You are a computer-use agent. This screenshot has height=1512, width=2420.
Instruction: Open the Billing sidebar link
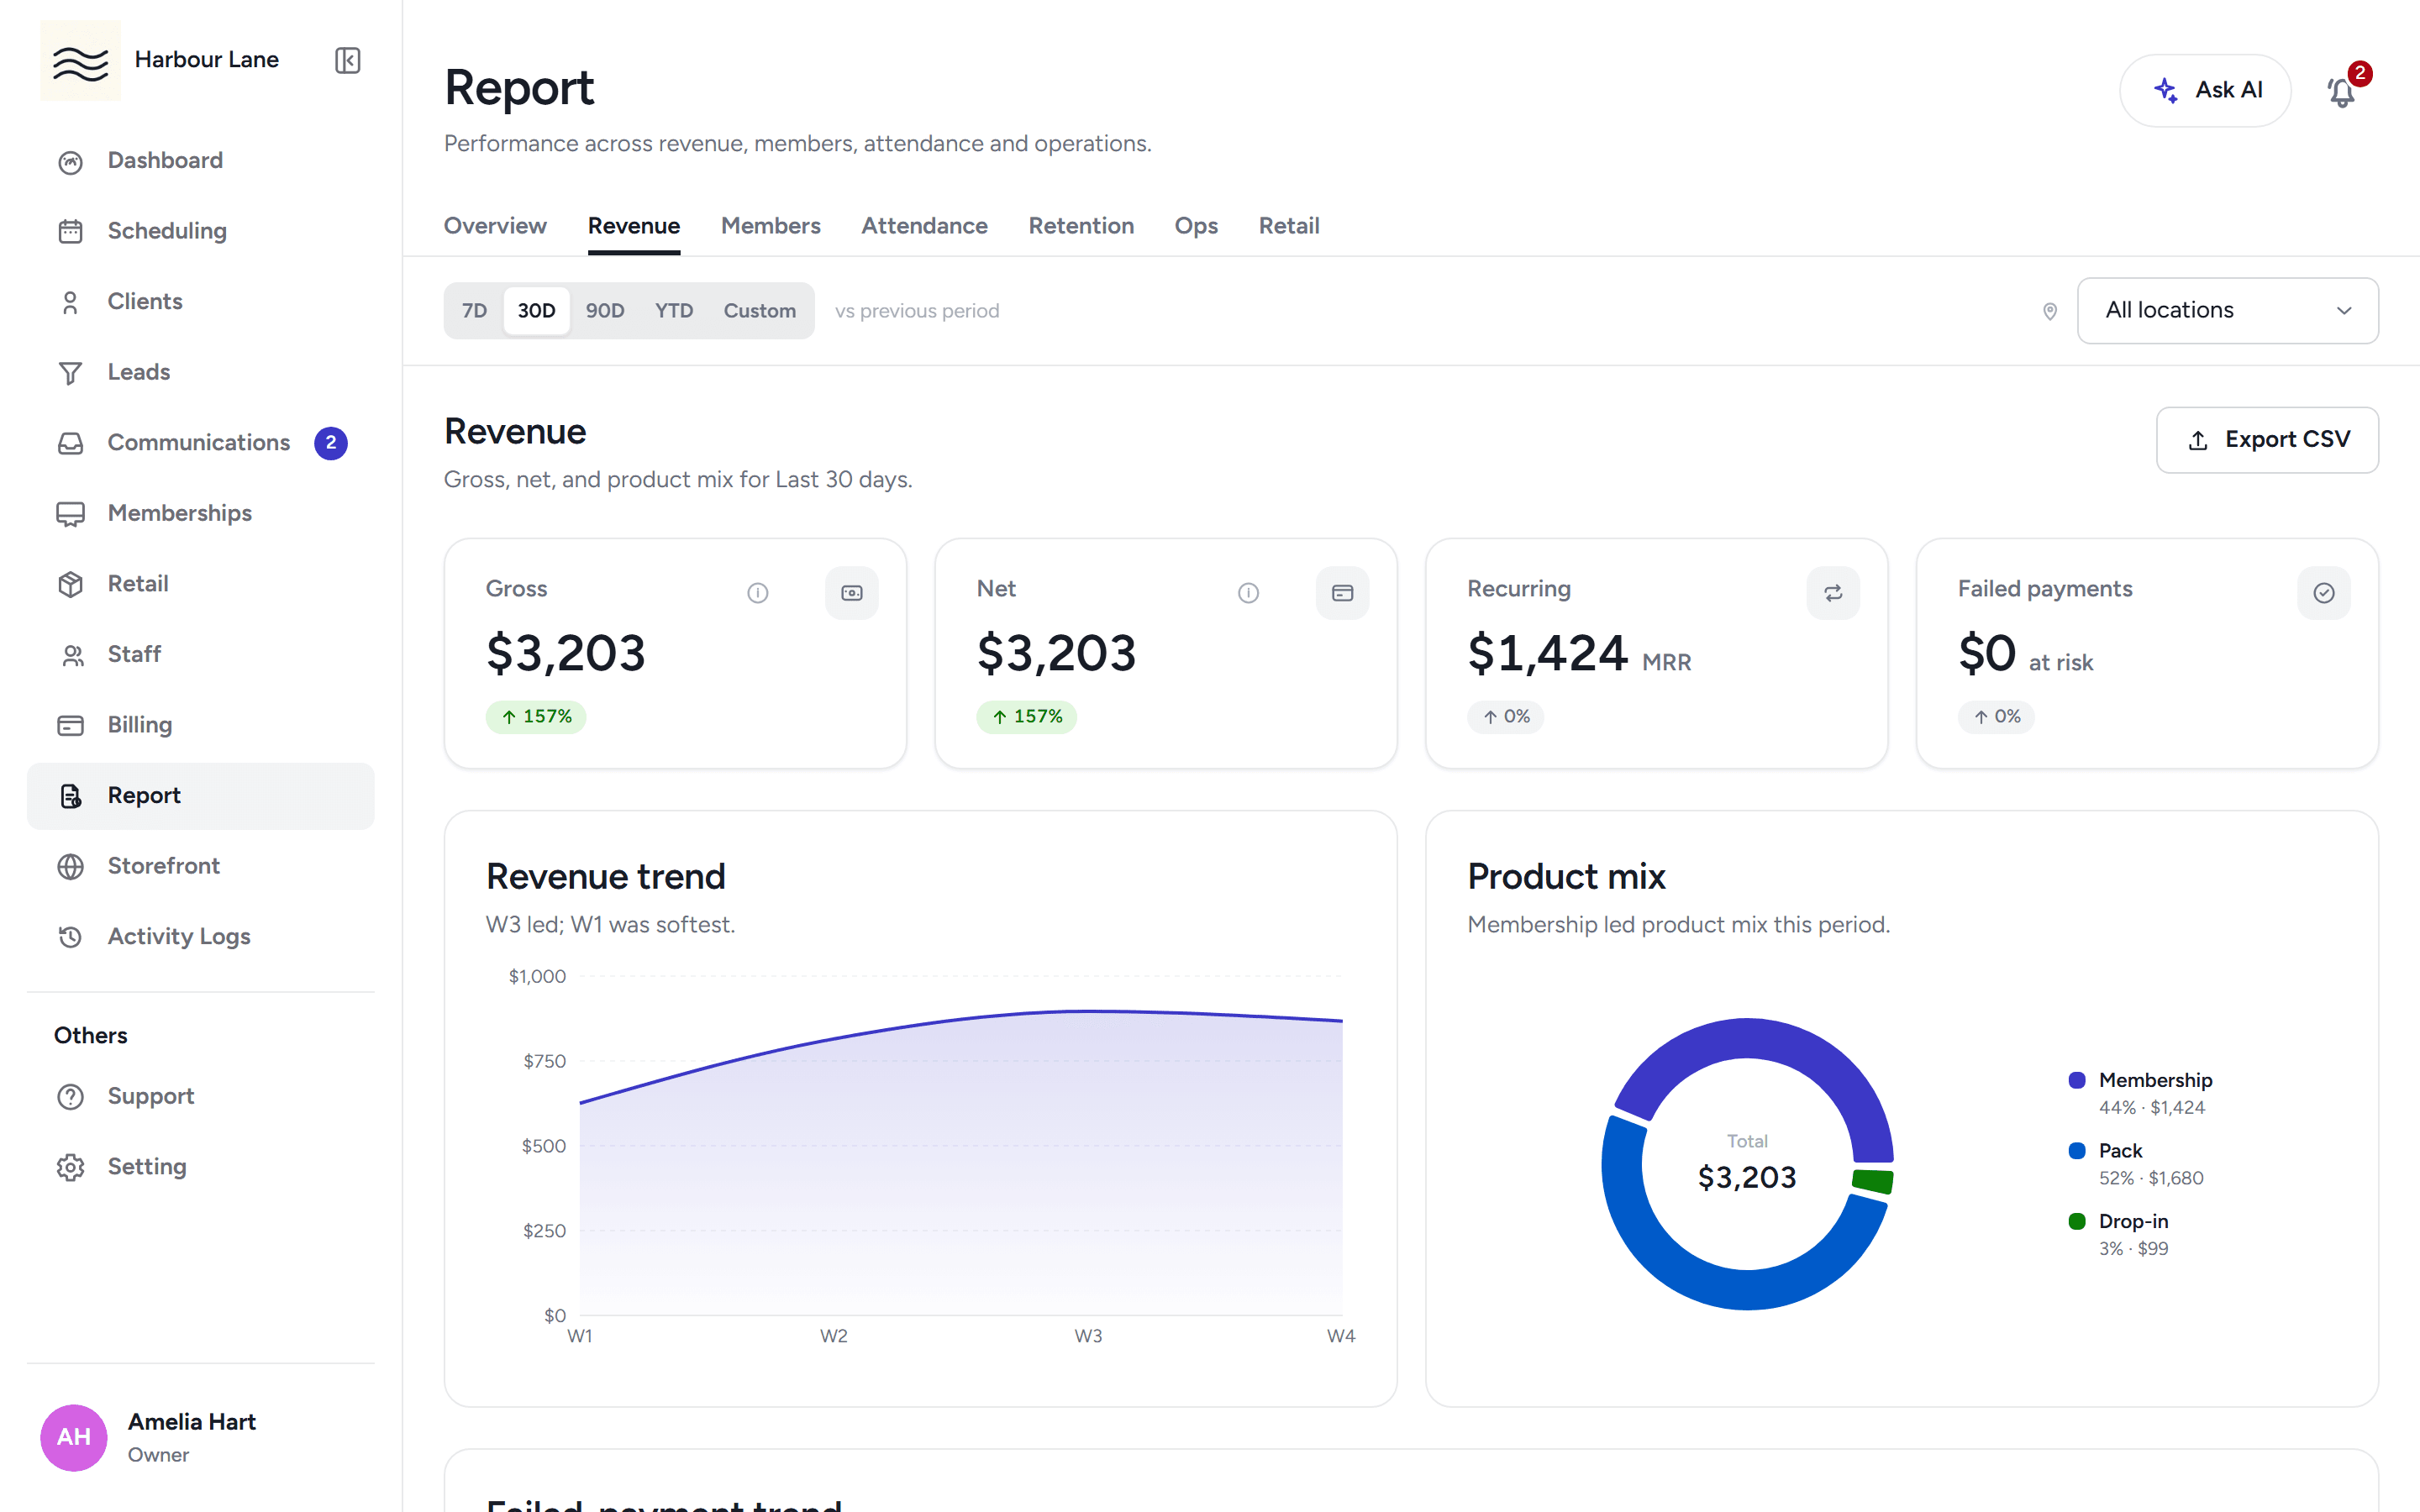tap(201, 725)
